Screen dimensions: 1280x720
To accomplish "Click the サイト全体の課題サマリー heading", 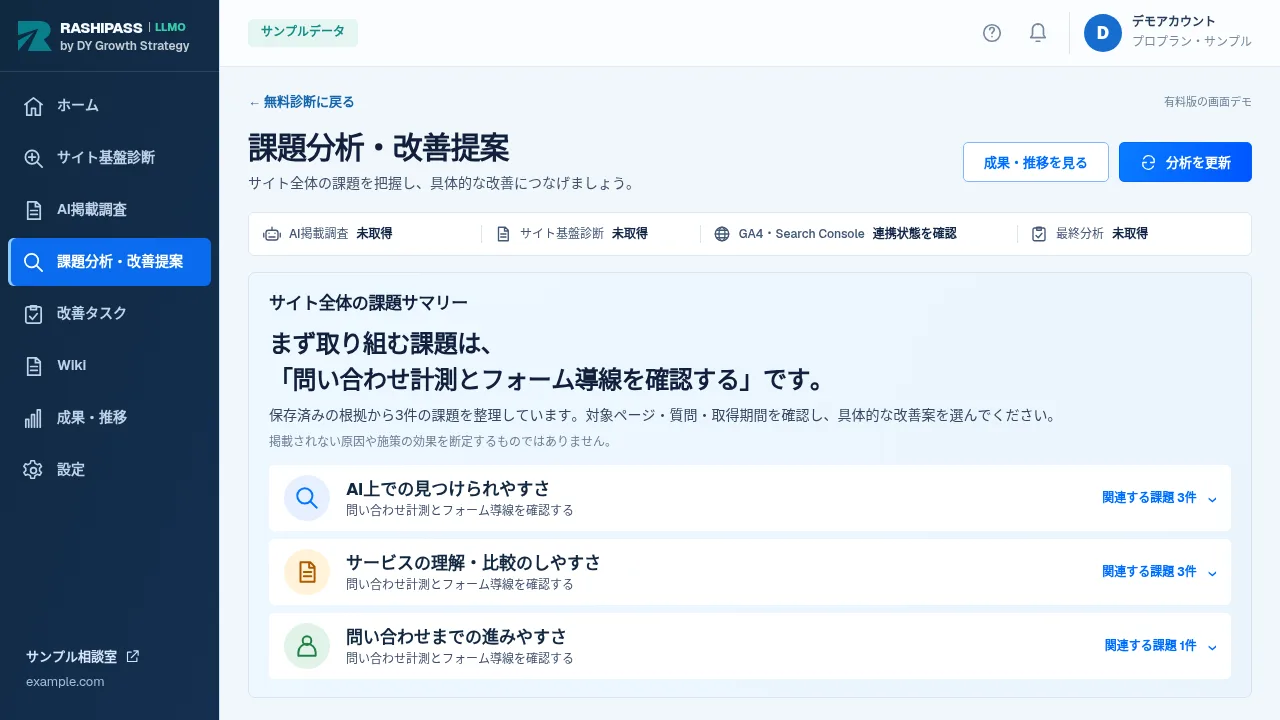I will coord(368,302).
